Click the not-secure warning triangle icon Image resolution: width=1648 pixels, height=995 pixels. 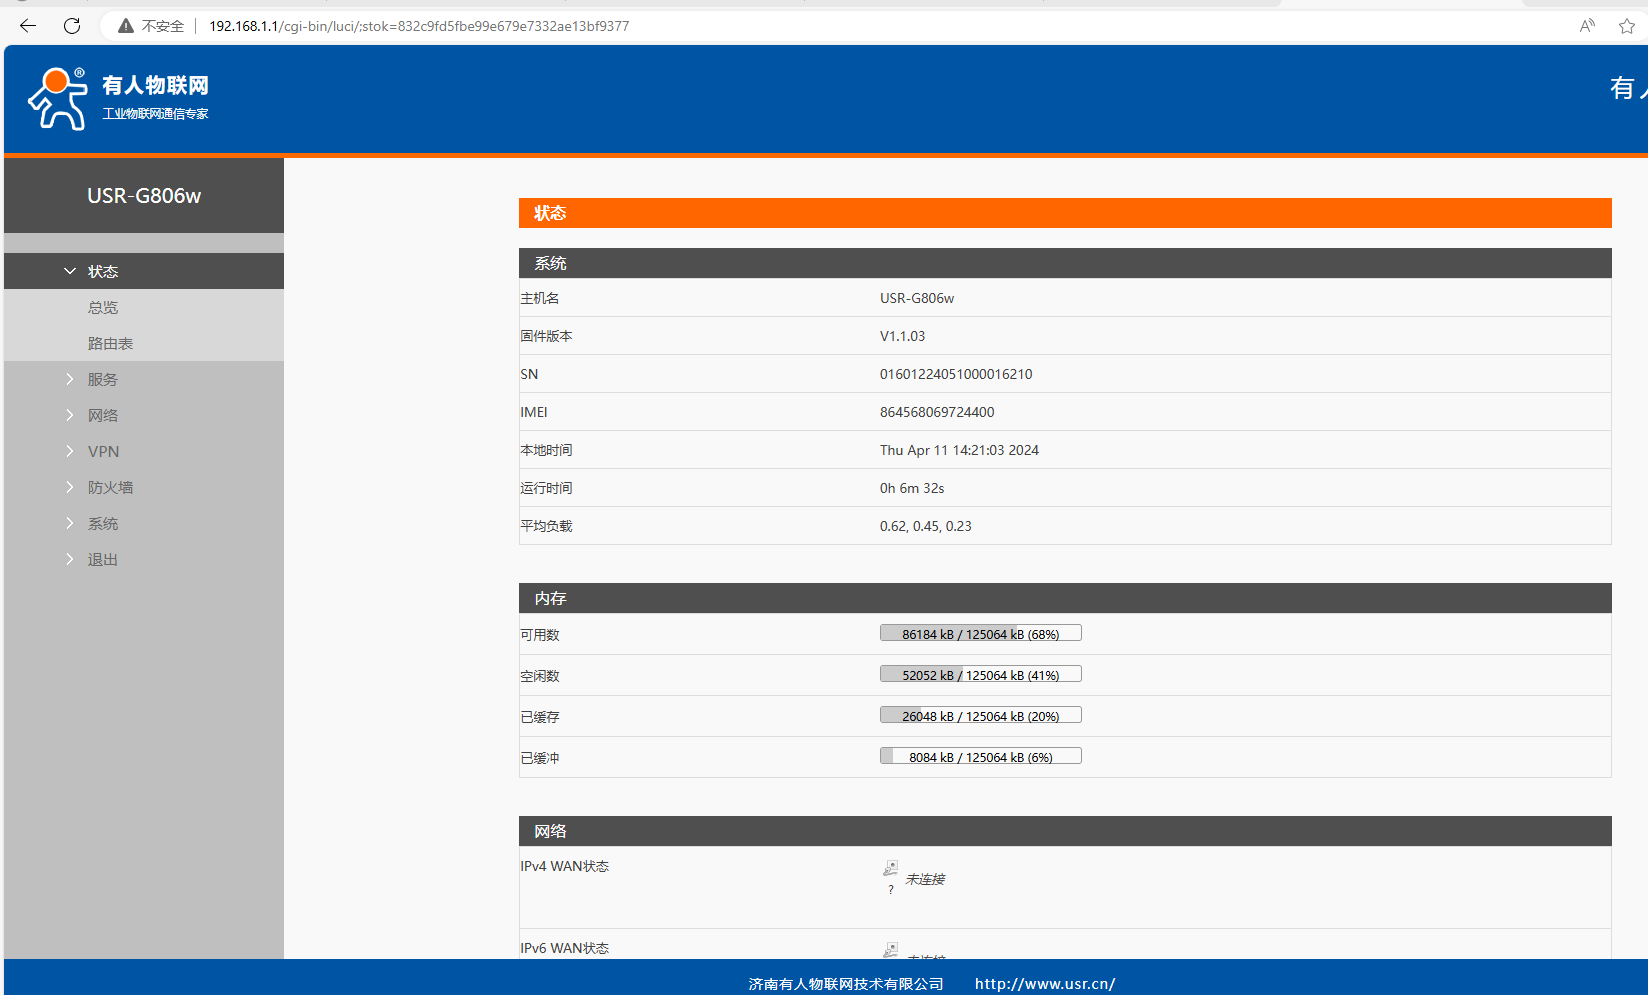(126, 26)
